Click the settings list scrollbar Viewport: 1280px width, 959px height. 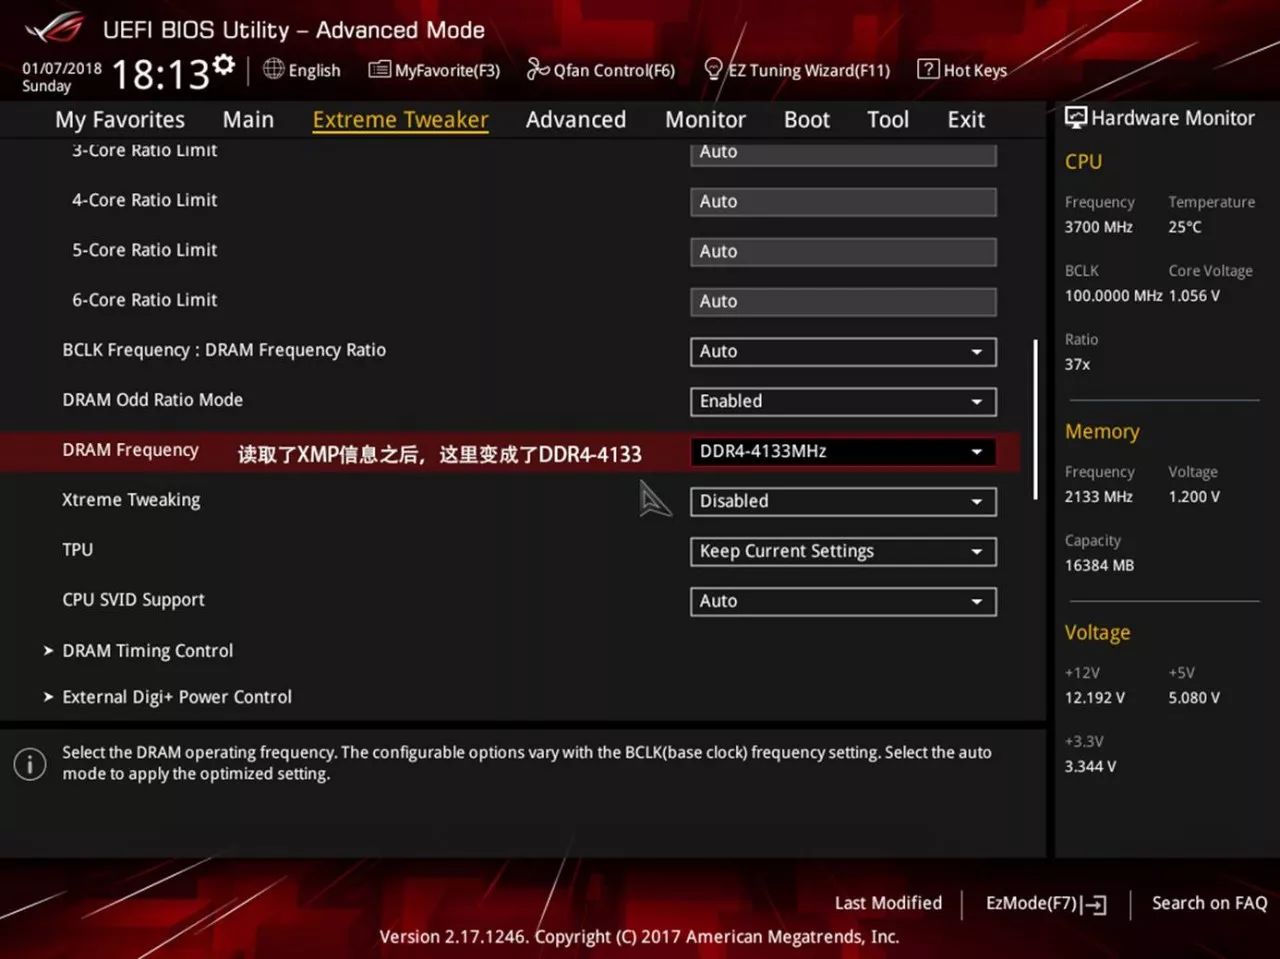point(1035,419)
